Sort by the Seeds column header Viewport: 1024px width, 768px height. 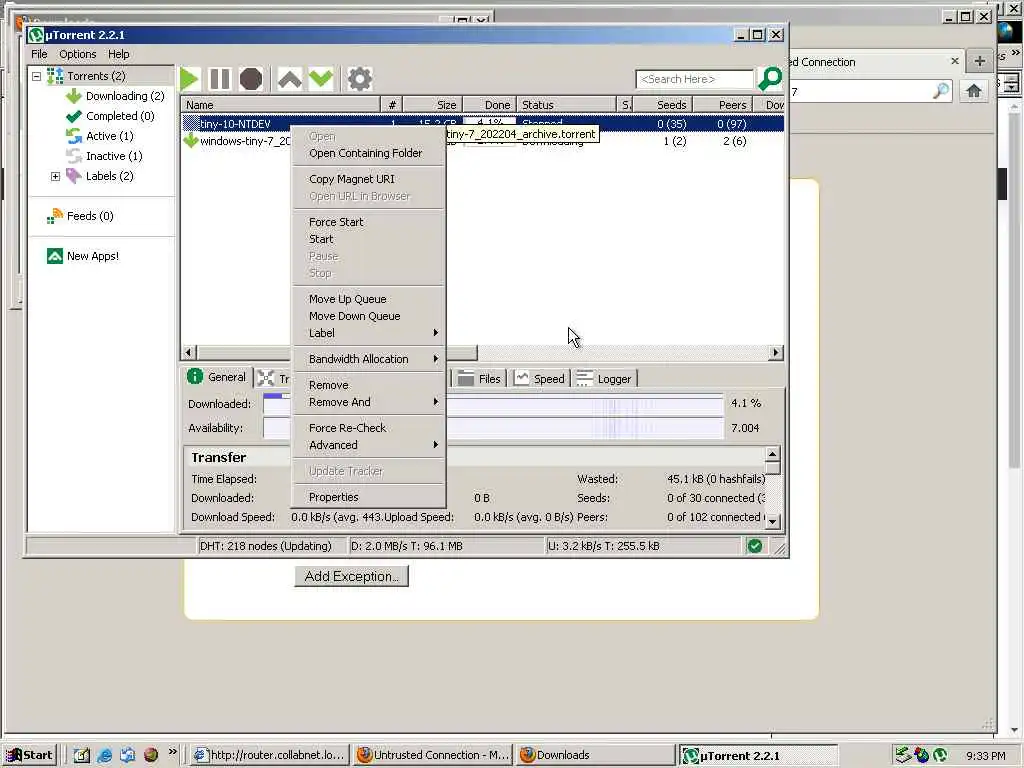pos(663,105)
